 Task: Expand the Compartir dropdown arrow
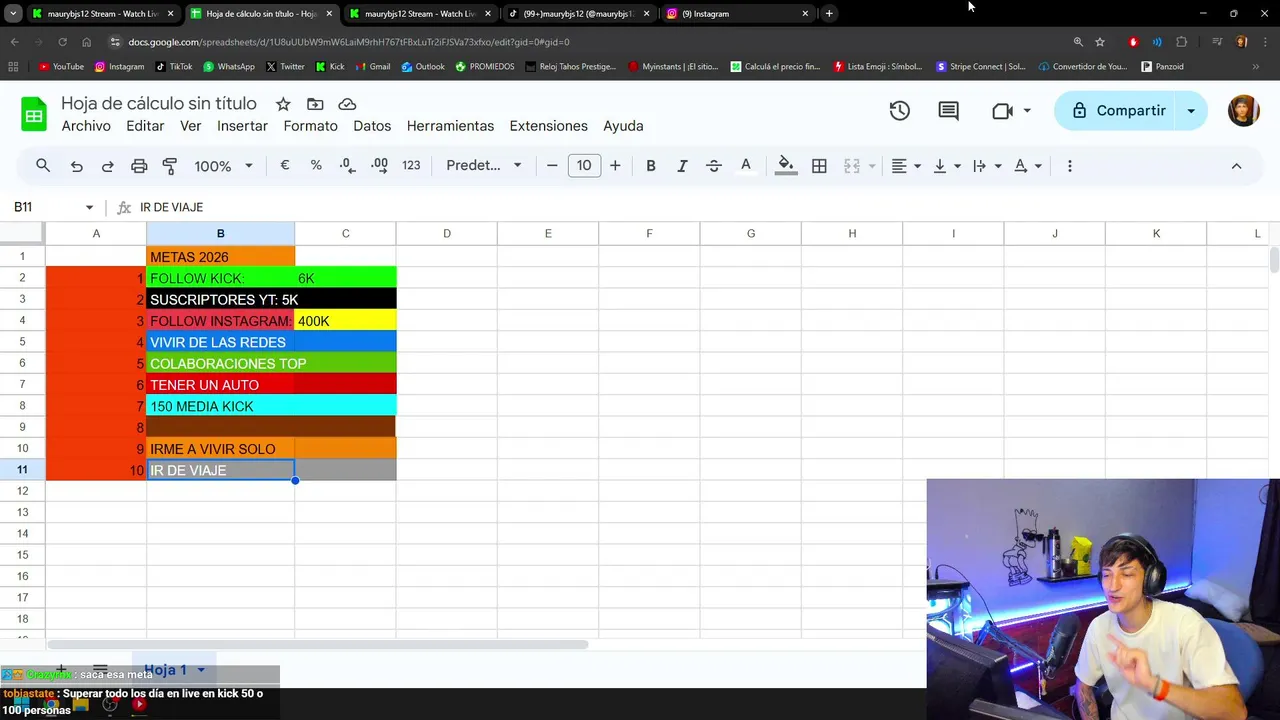(x=1191, y=111)
